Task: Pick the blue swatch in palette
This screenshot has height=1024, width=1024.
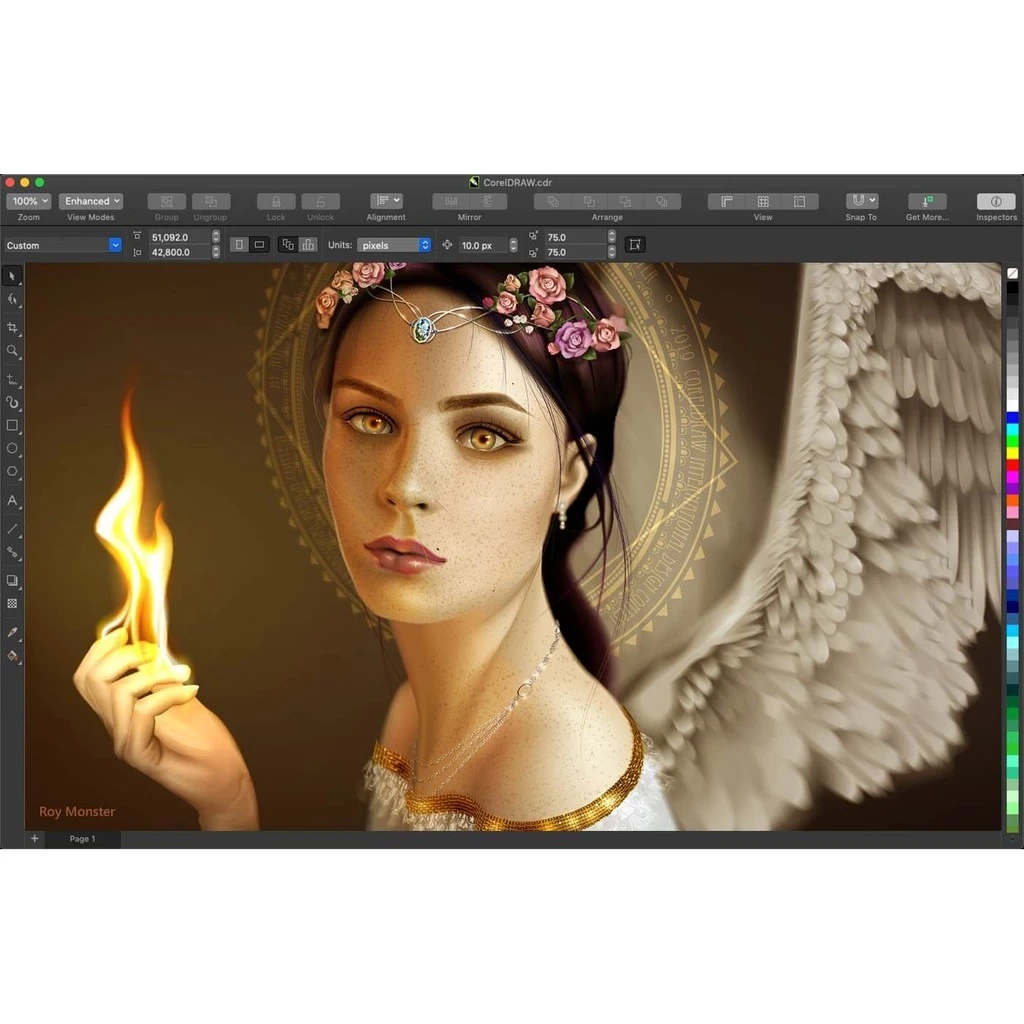Action: click(x=1012, y=418)
